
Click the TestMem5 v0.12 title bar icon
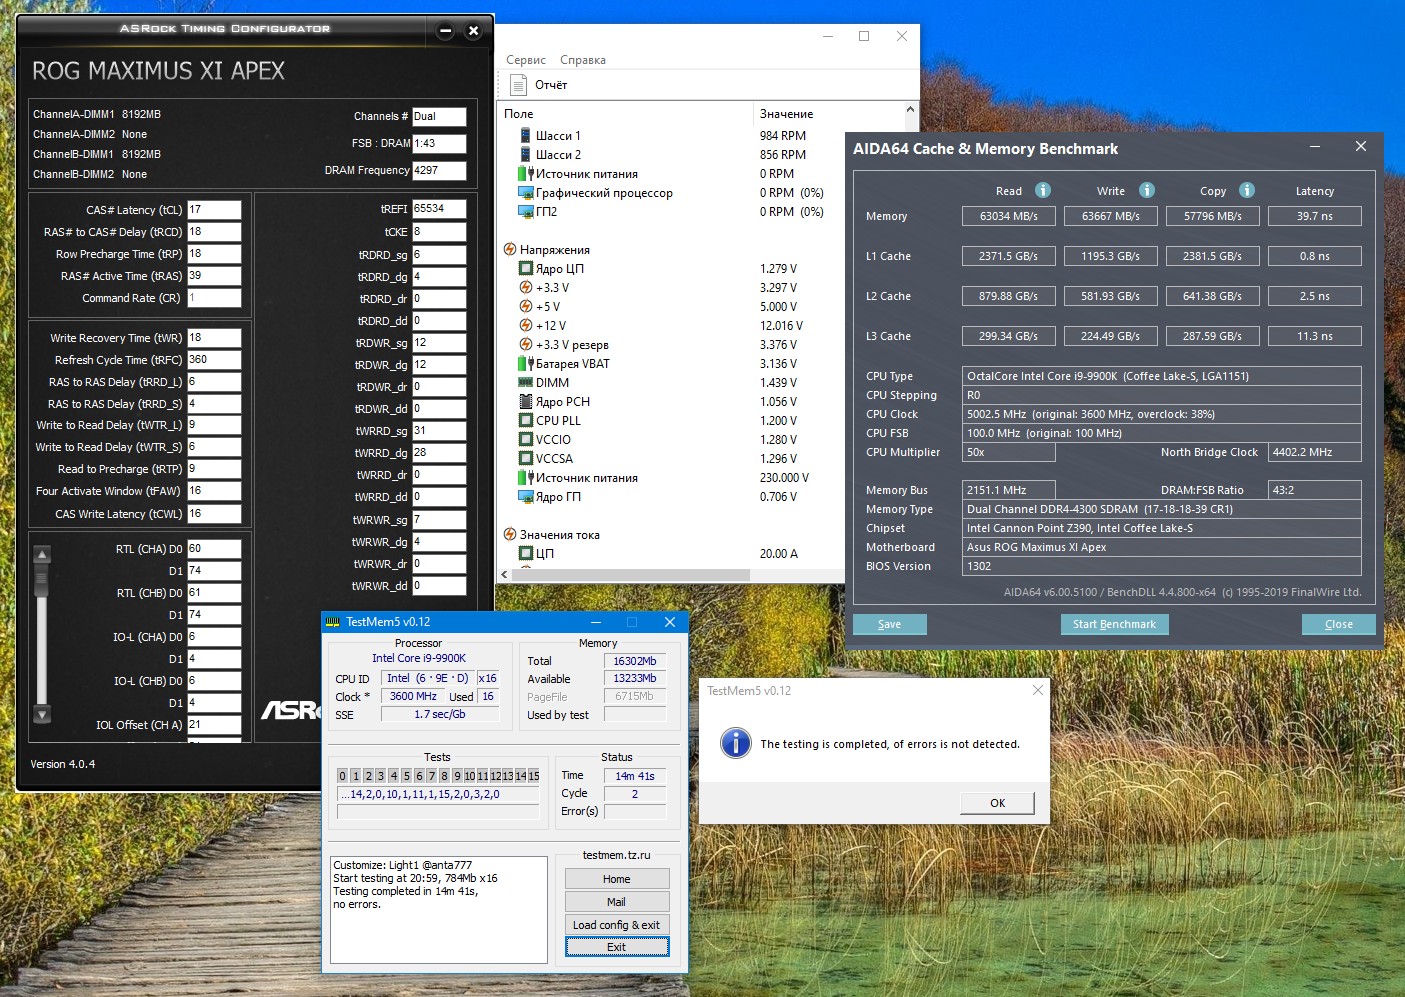[333, 622]
